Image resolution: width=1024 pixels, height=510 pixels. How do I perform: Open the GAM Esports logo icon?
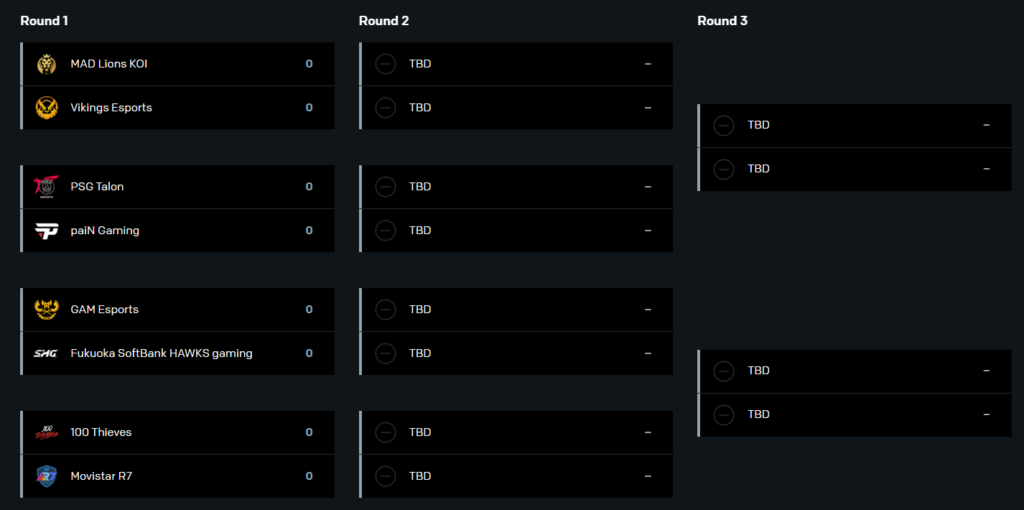[46, 310]
